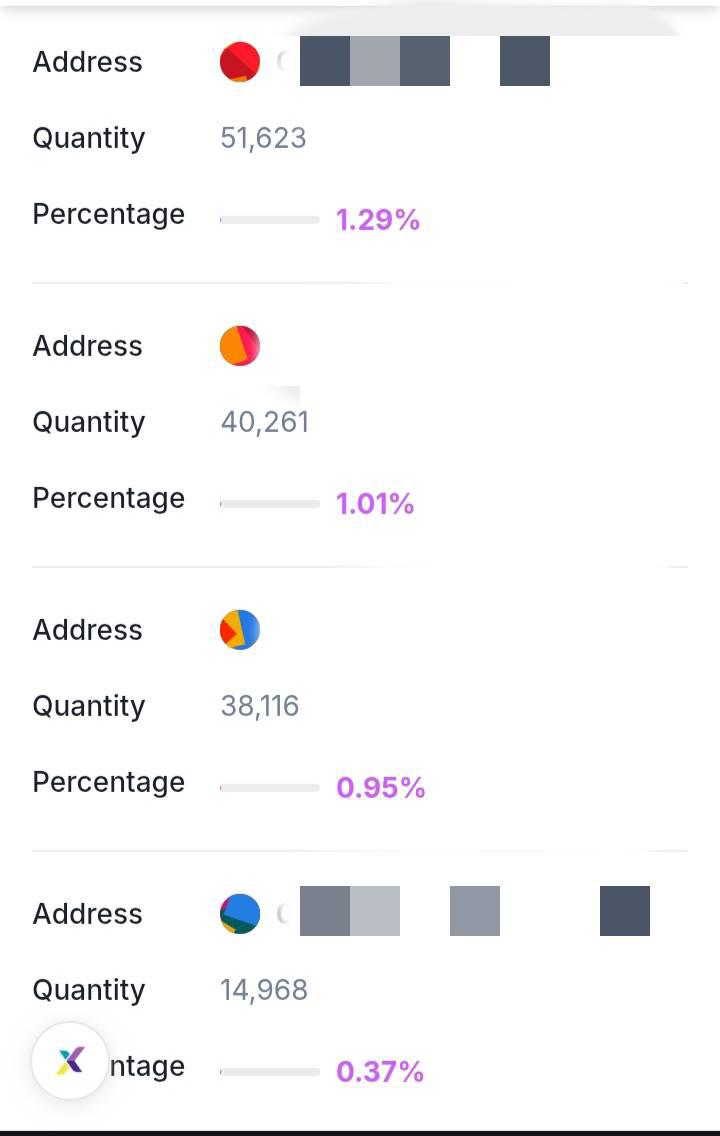Select the 1.01% percentage value
720x1136 pixels.
[x=375, y=504]
